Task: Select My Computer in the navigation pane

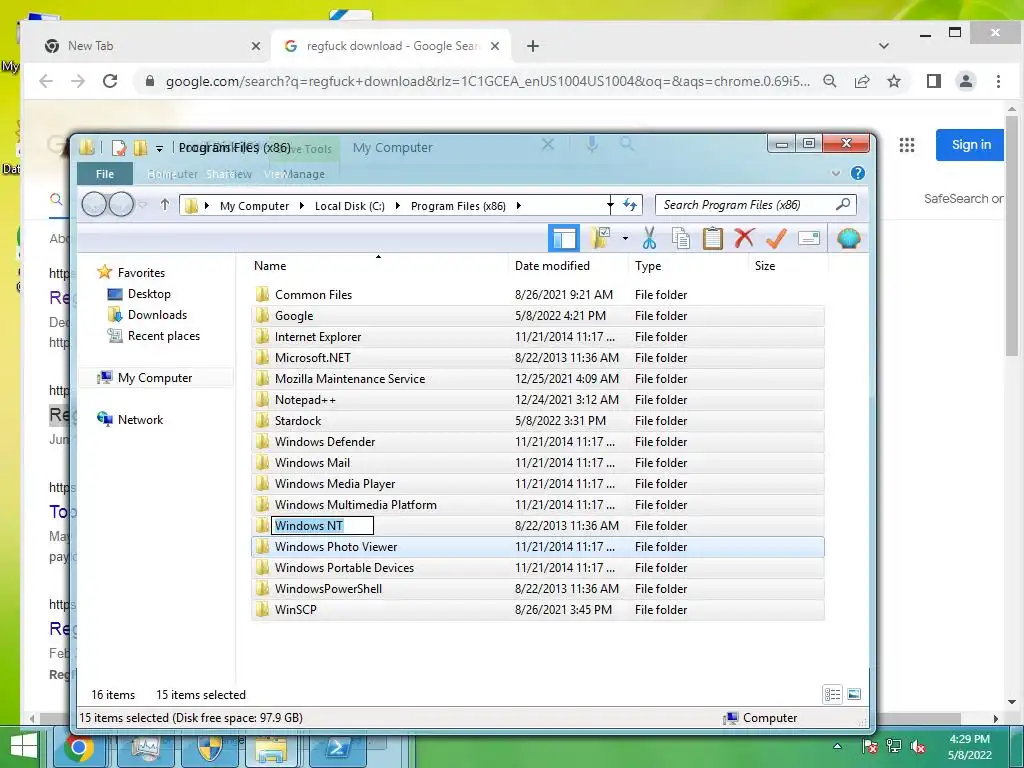Action: [155, 377]
